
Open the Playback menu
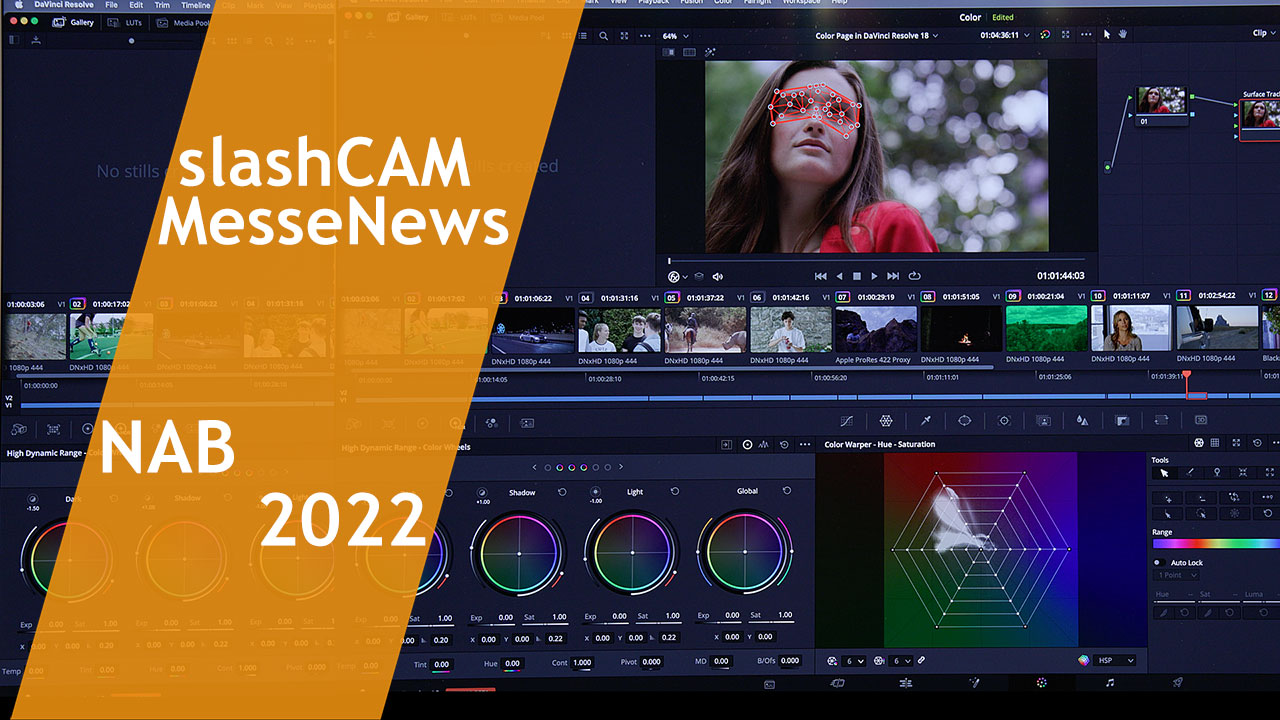[654, 3]
